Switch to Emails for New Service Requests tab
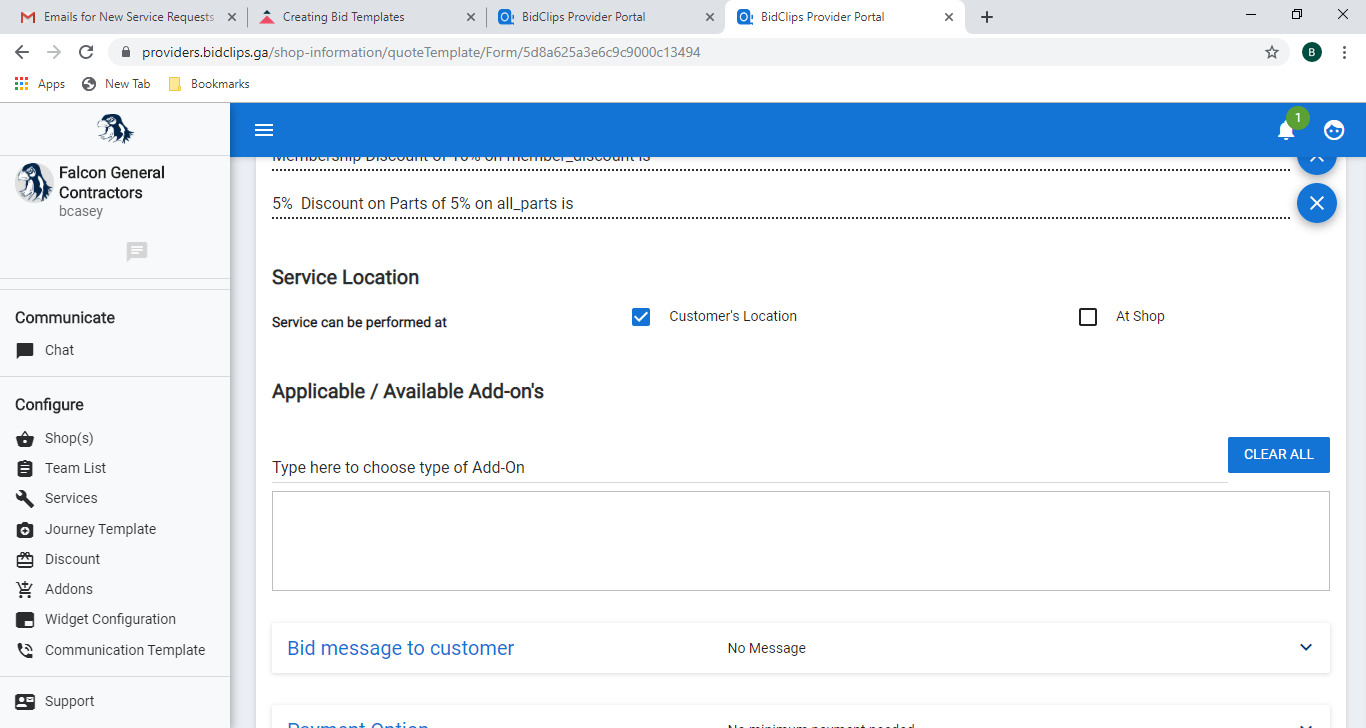1366x728 pixels. point(126,17)
